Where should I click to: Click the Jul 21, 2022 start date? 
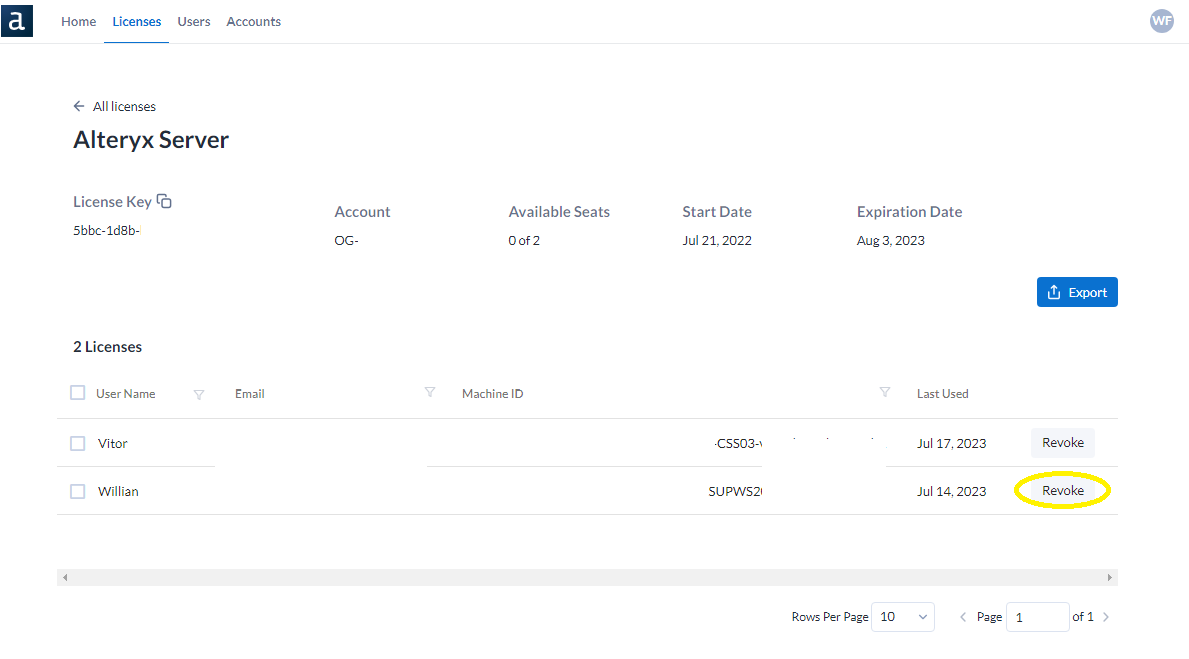pos(717,240)
